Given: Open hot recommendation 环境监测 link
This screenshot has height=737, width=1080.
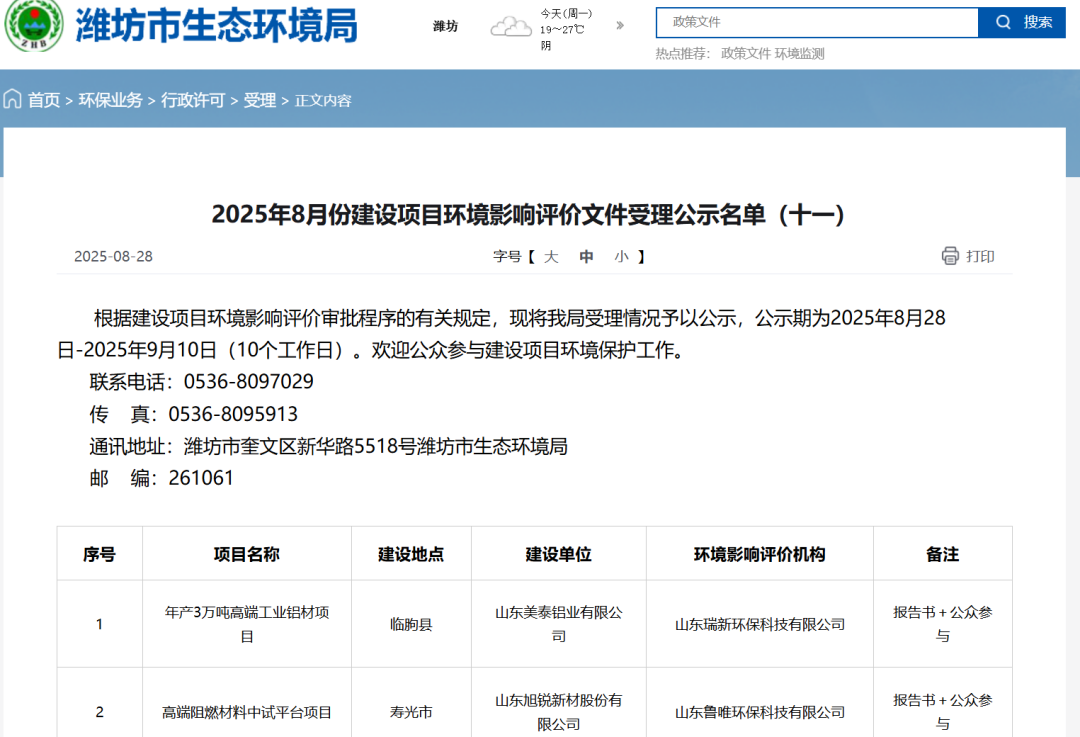Looking at the screenshot, I should pos(799,54).
